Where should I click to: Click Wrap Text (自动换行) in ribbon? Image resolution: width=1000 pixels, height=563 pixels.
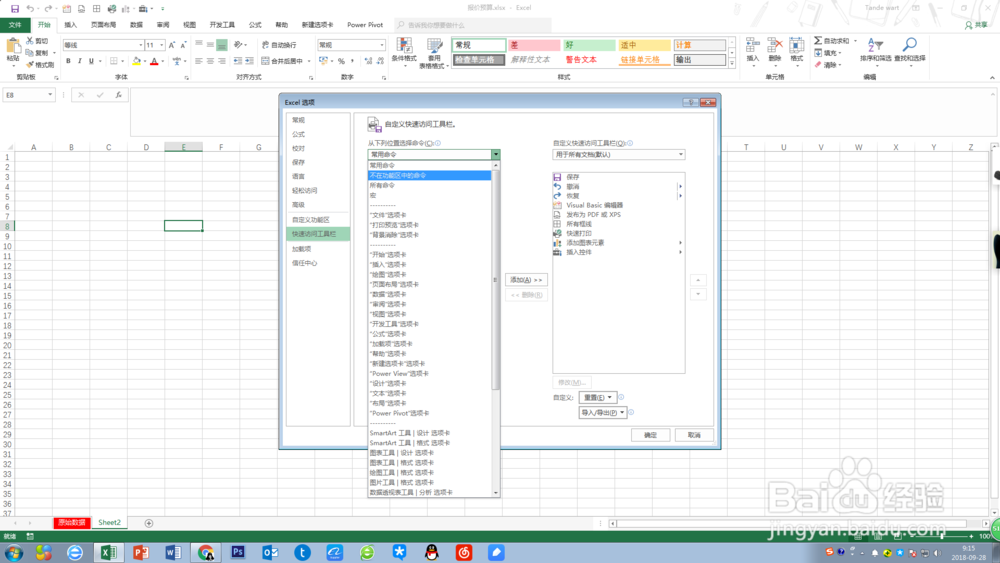tap(279, 45)
